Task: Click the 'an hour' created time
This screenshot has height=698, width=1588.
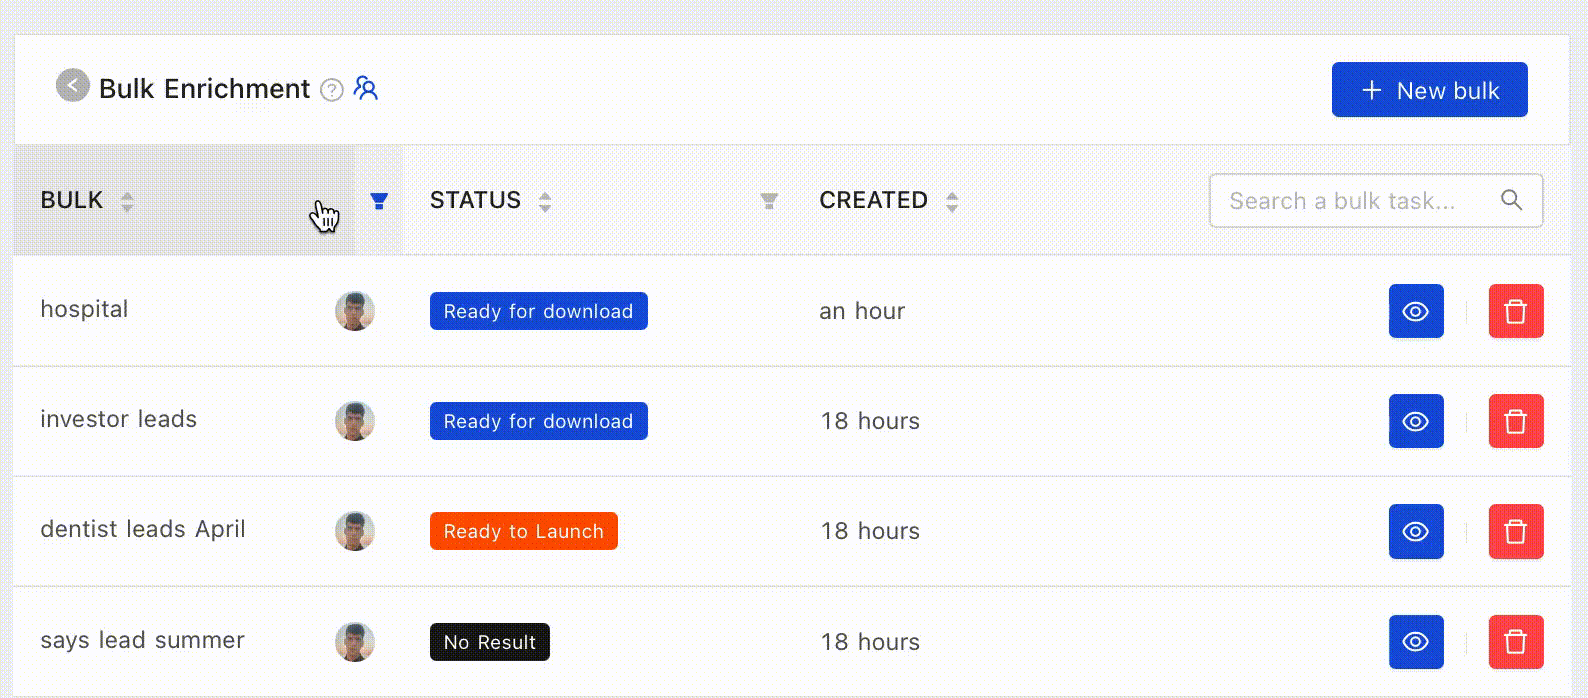Action: pyautogui.click(x=862, y=311)
